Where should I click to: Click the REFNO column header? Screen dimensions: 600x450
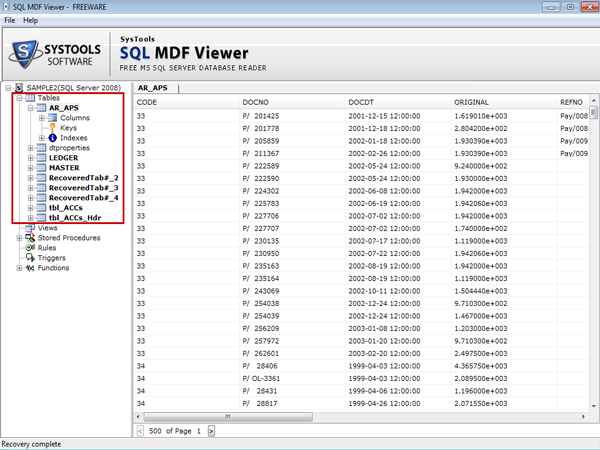[573, 102]
